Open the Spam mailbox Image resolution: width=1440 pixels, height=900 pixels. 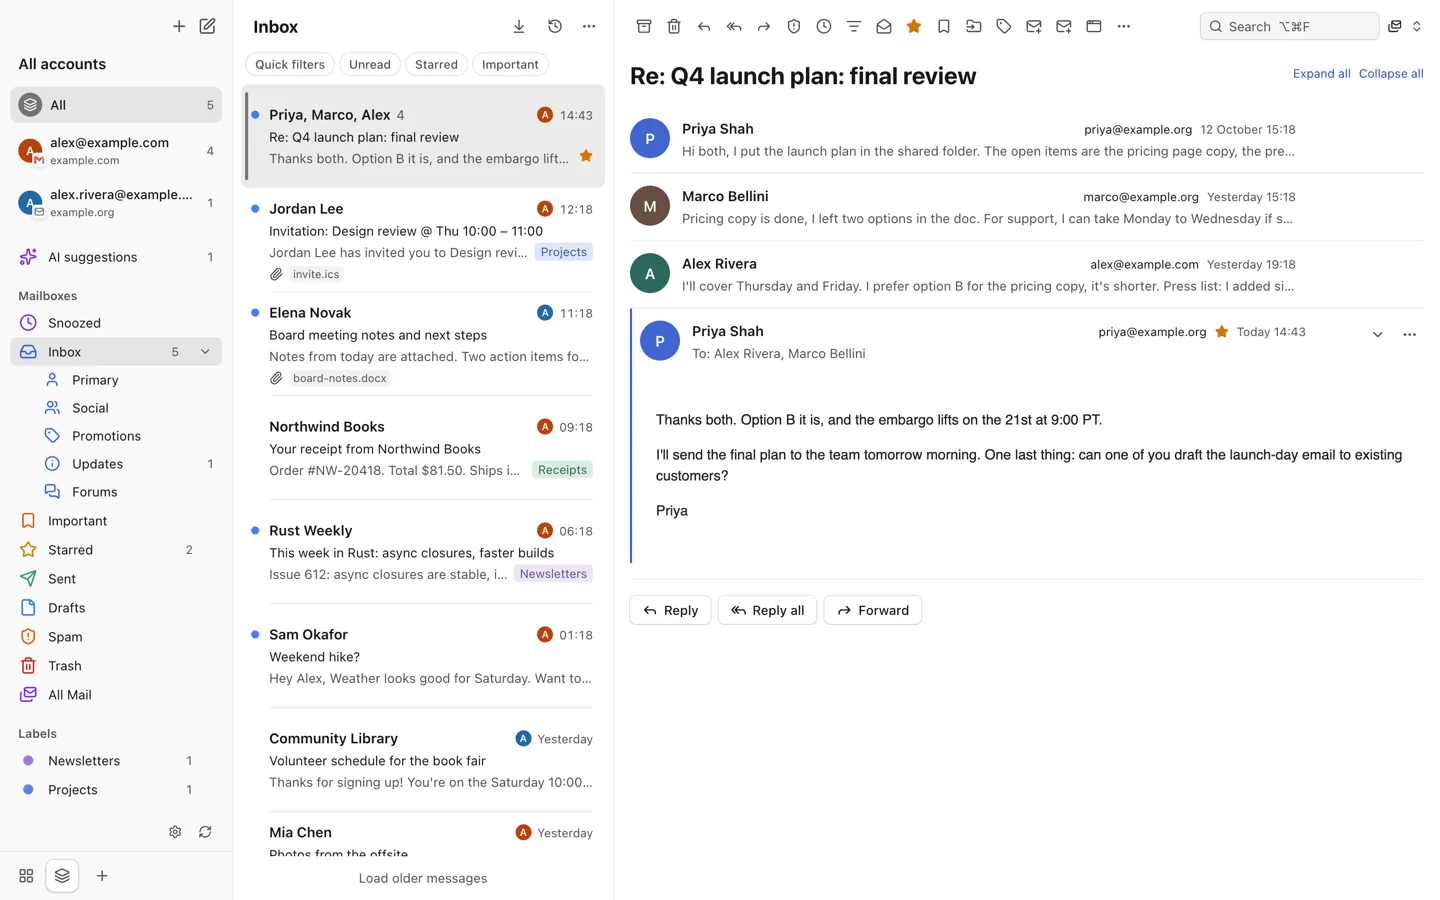click(x=116, y=637)
